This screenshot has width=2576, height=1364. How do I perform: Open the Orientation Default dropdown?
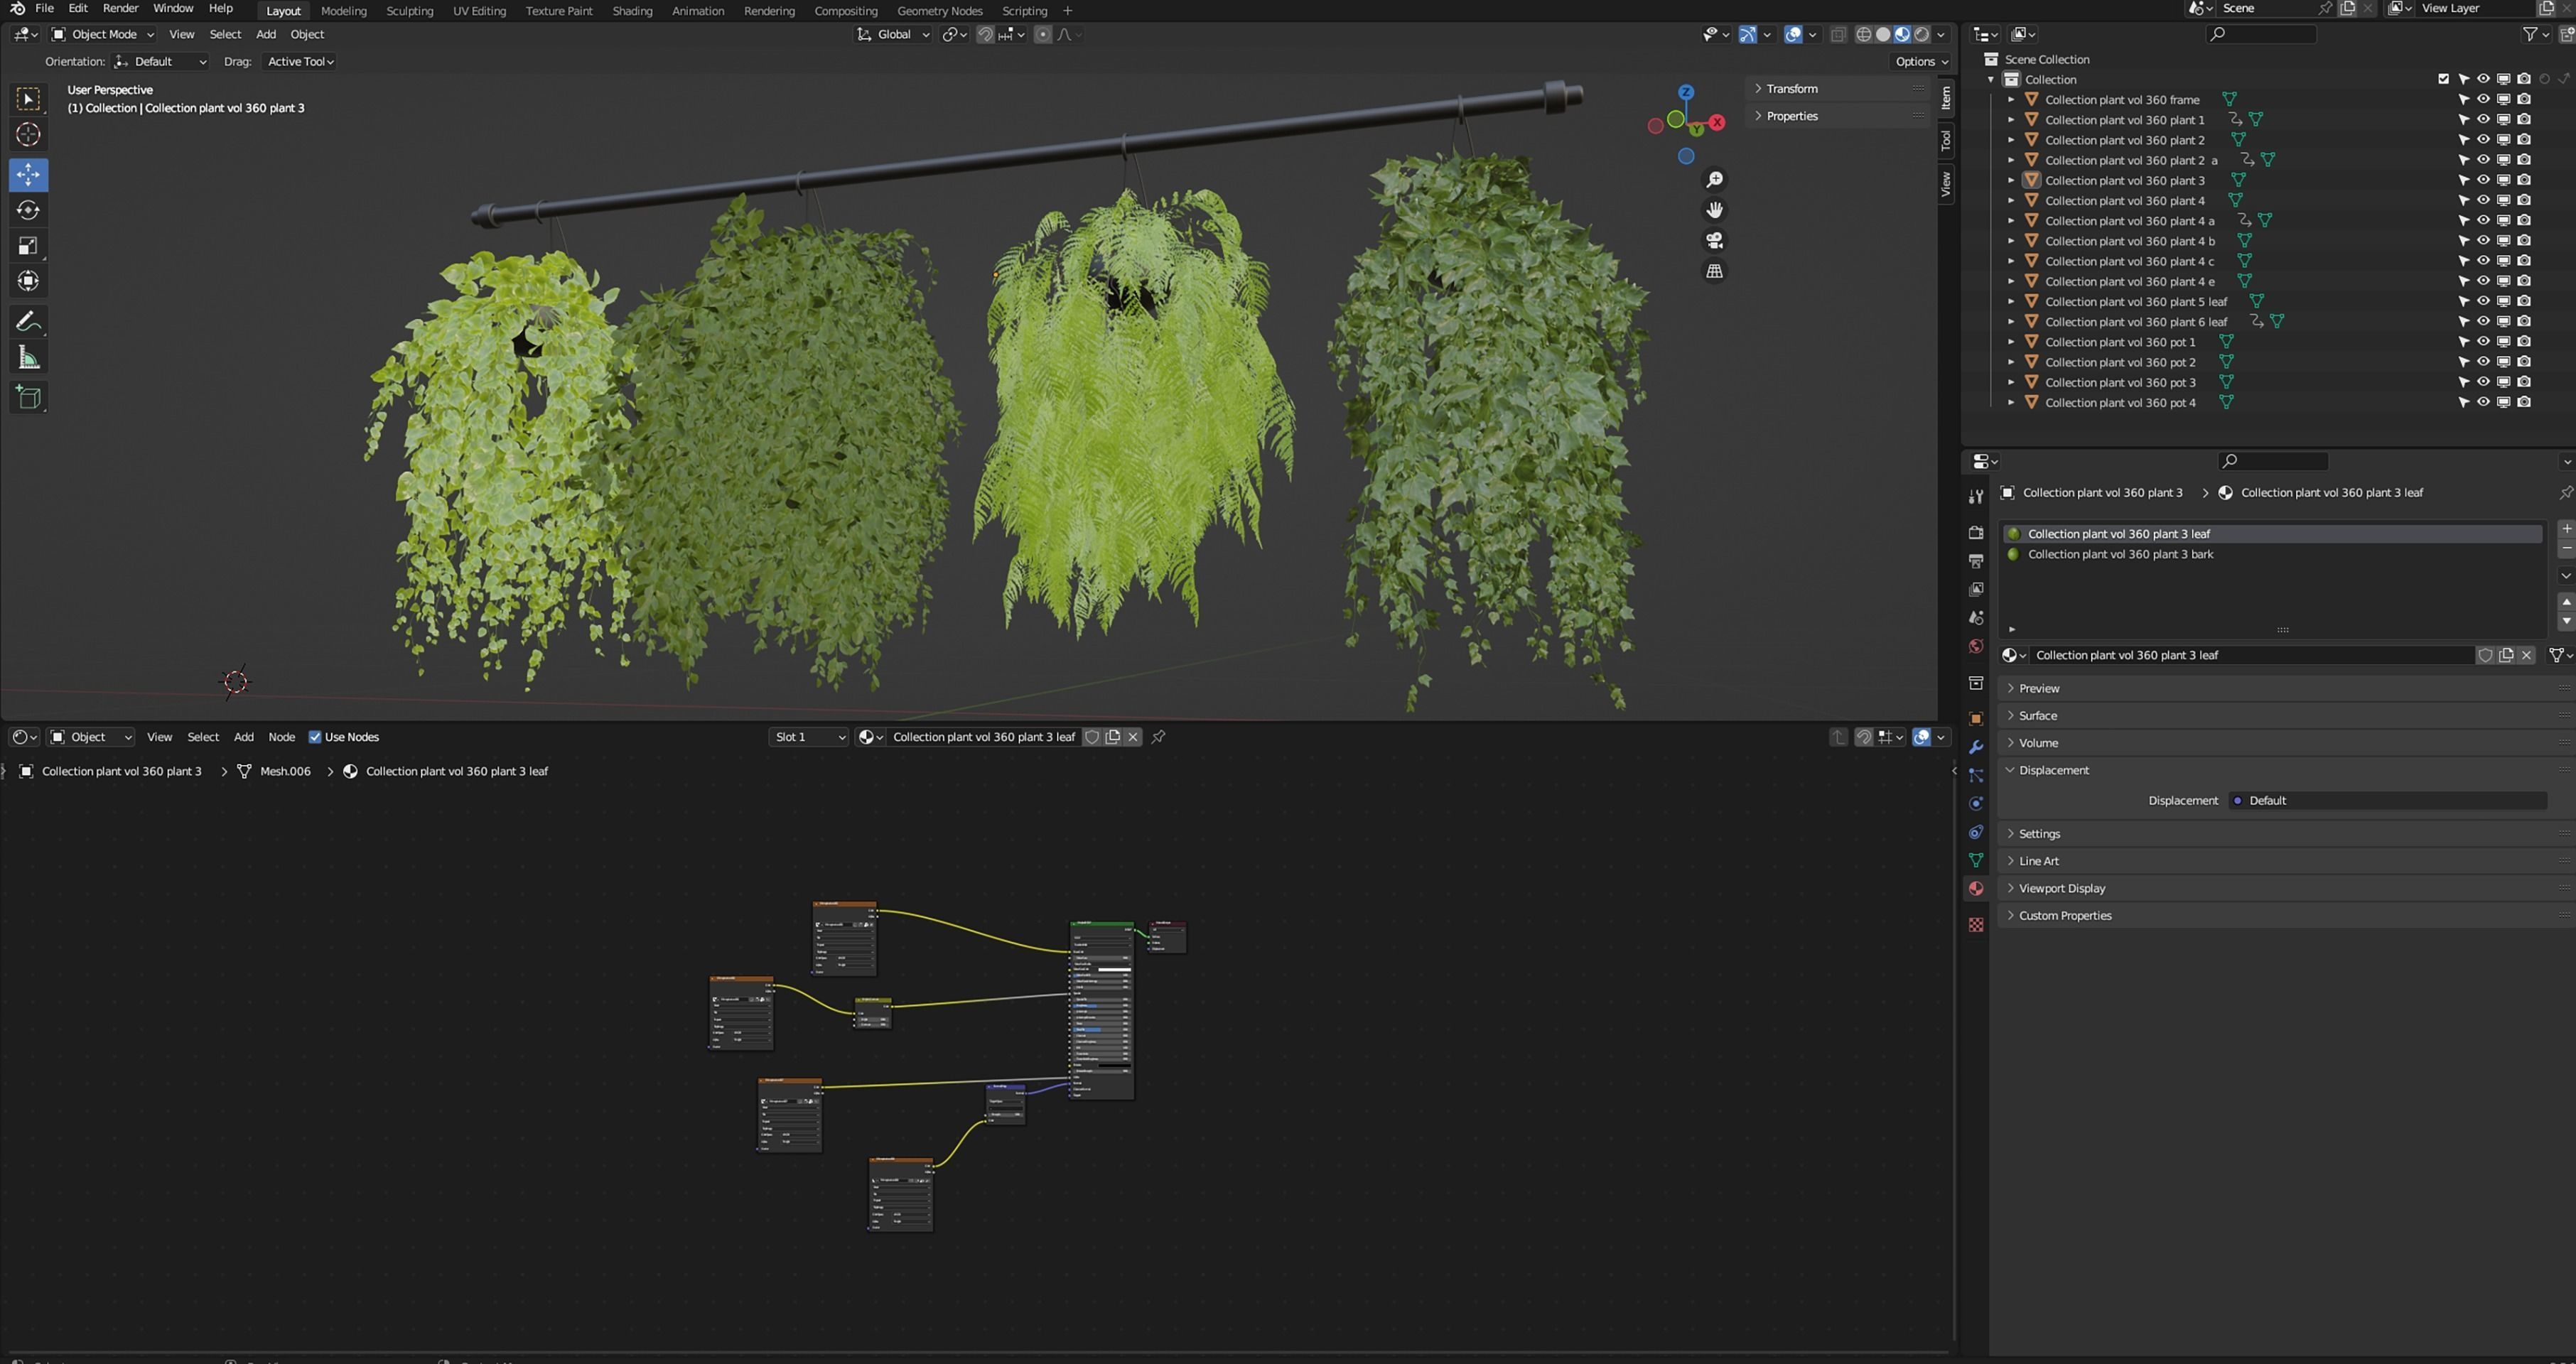(x=160, y=61)
